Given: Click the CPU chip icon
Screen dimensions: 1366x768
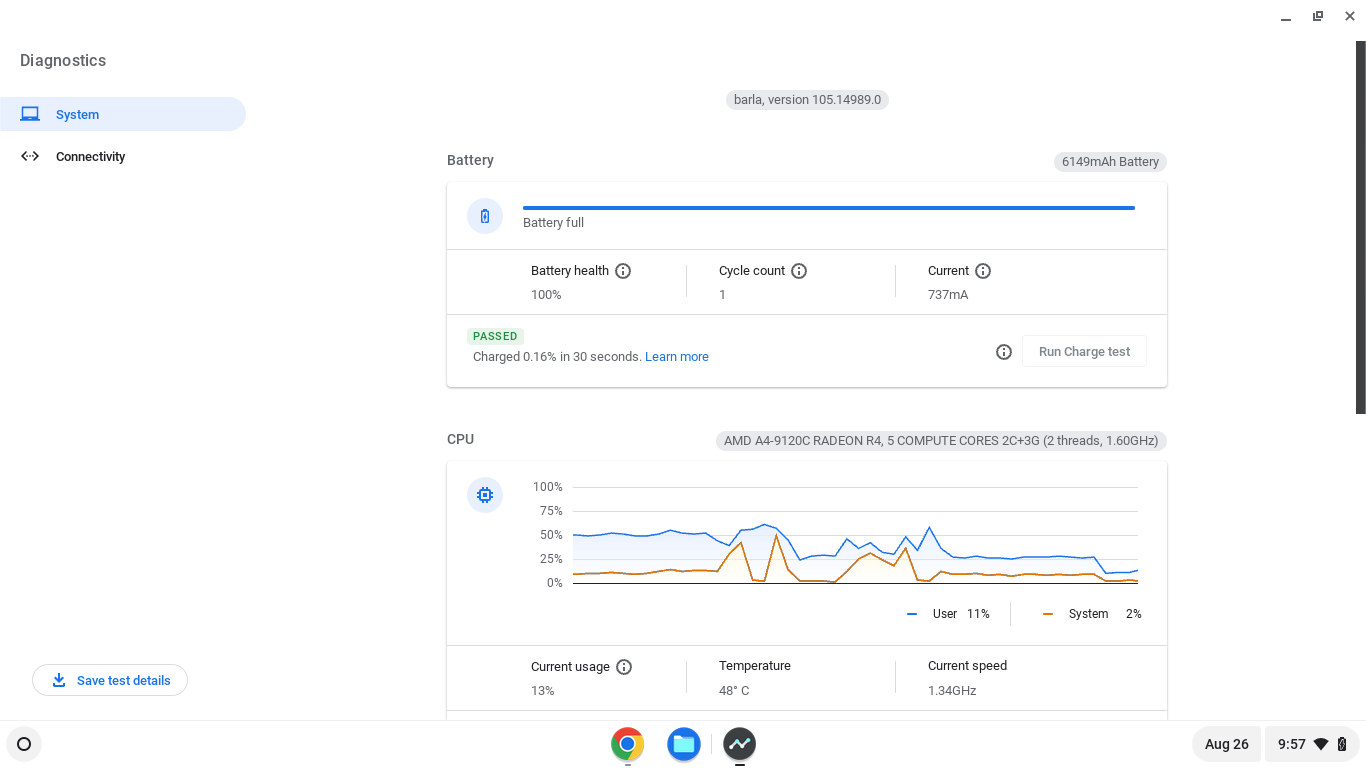Looking at the screenshot, I should coord(485,495).
